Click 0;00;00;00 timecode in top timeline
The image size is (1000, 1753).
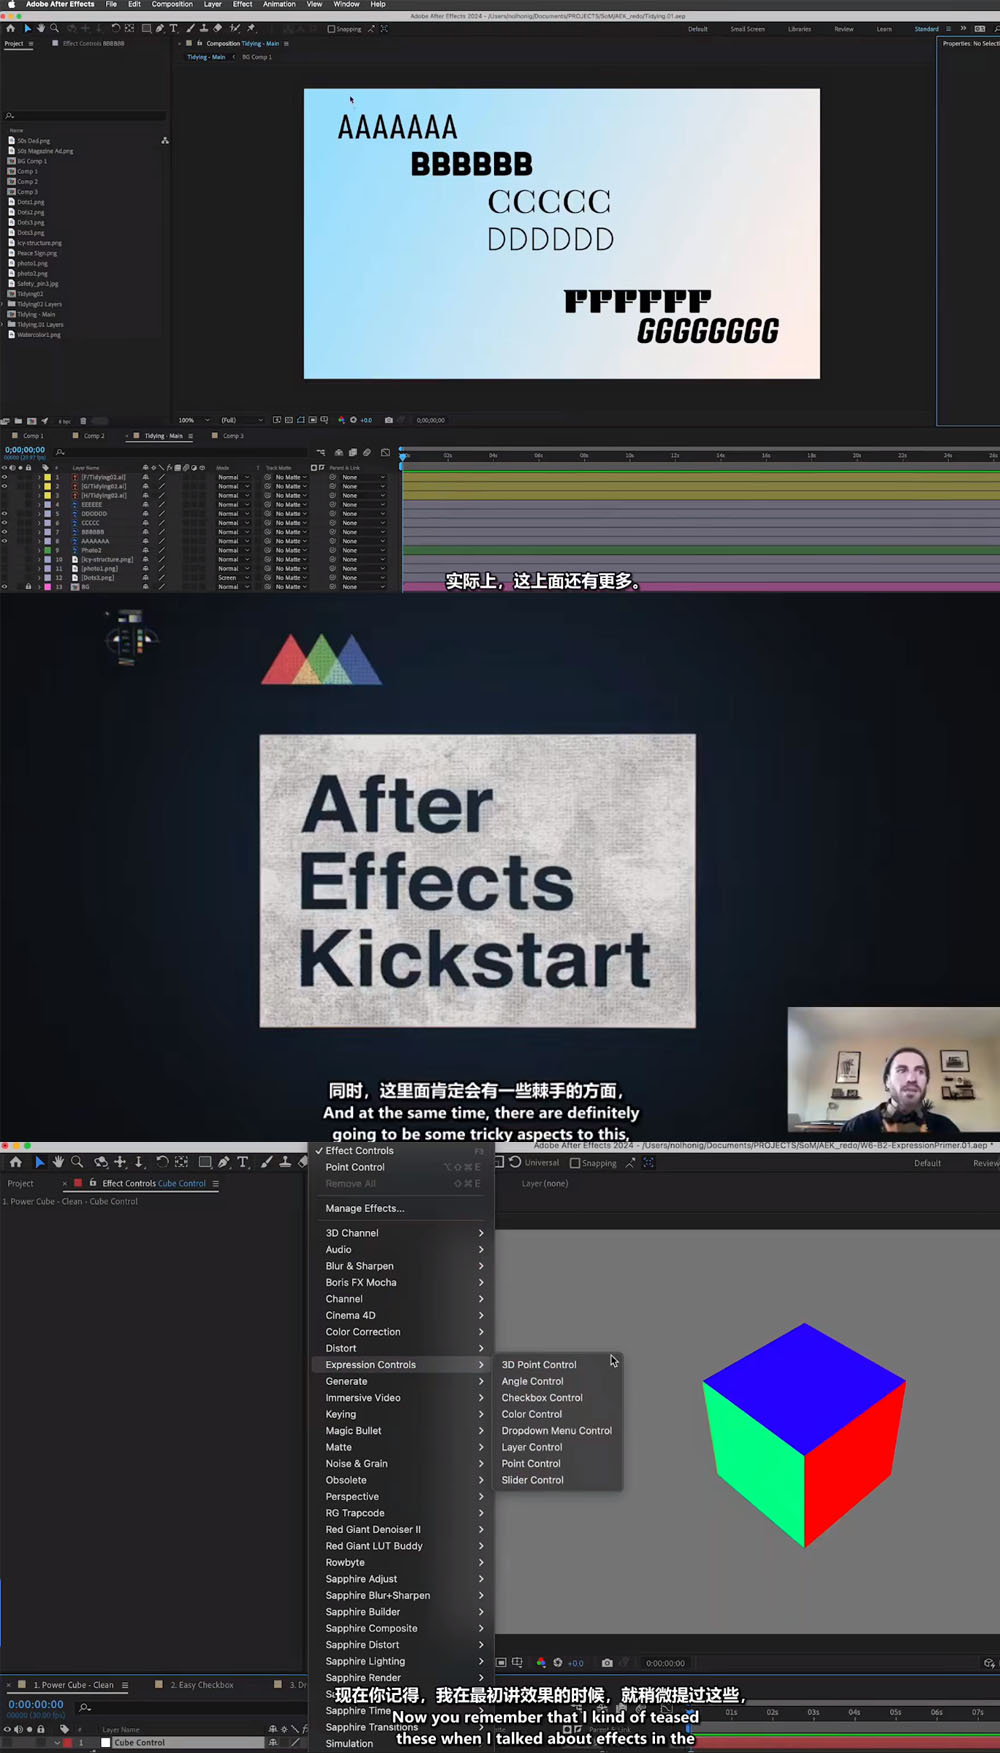25,450
